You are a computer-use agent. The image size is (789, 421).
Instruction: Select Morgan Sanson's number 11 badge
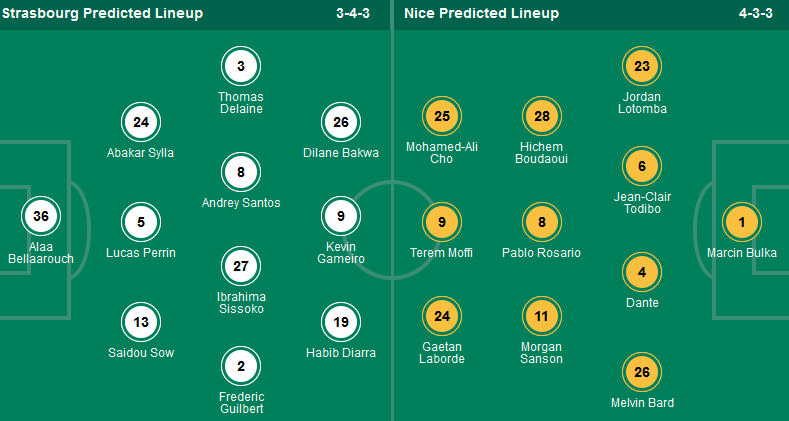541,317
